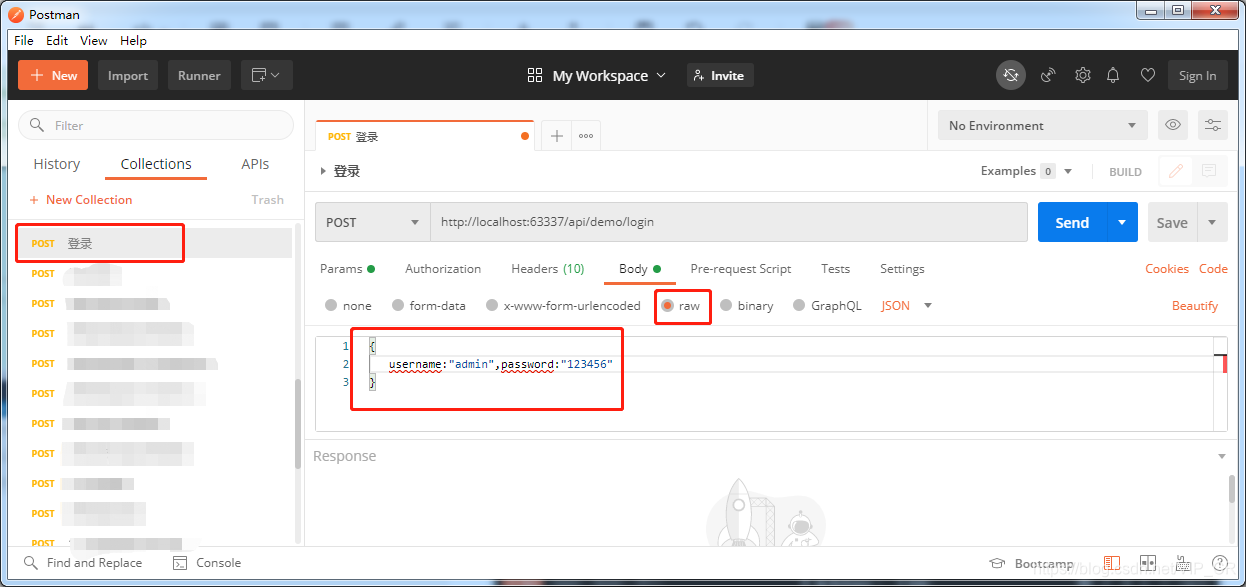Click the Postman logo in title bar
The width and height of the screenshot is (1246, 587).
(x=16, y=14)
